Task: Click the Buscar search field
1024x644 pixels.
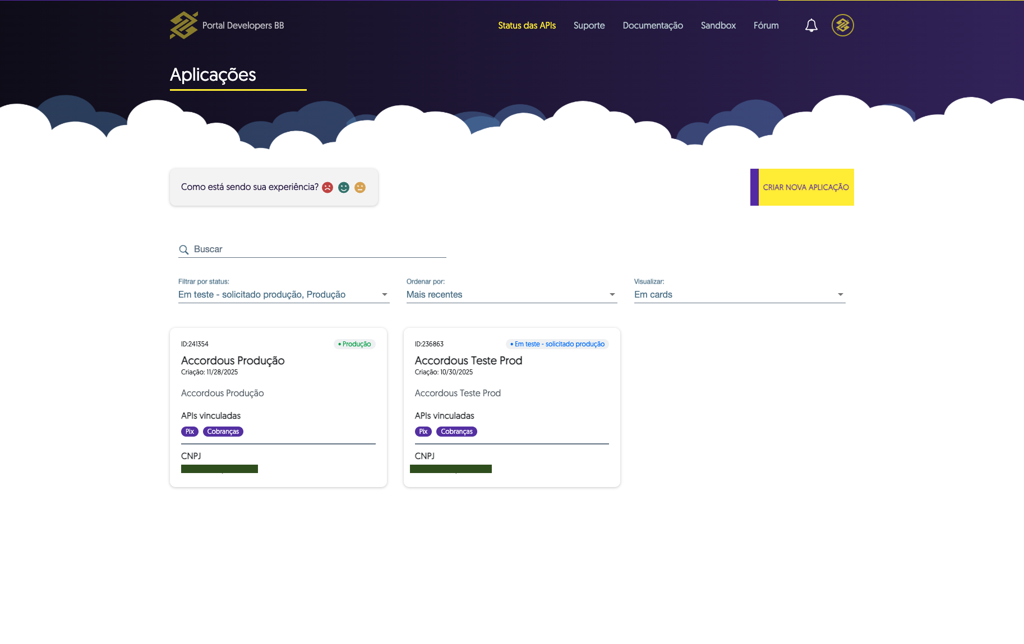Action: pyautogui.click(x=312, y=250)
